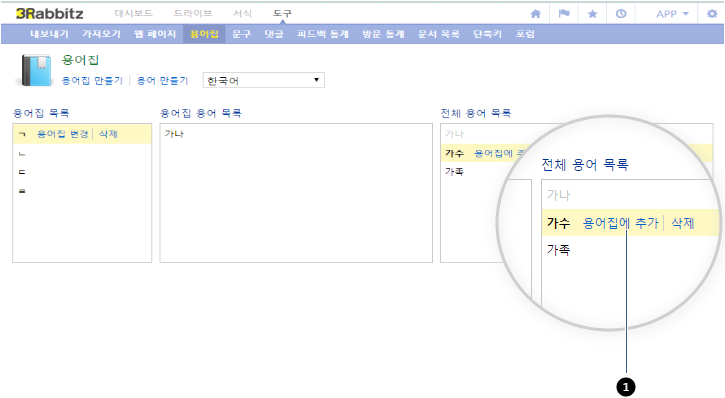Open the settings gear icon
Image resolution: width=725 pixels, height=398 pixels.
(712, 14)
